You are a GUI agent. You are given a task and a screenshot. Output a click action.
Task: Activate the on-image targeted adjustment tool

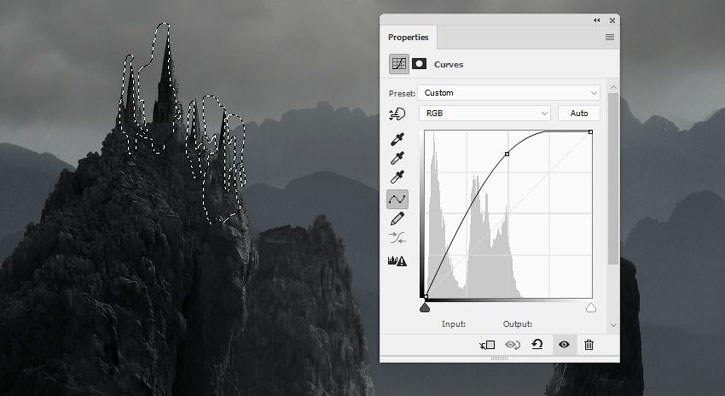397,114
